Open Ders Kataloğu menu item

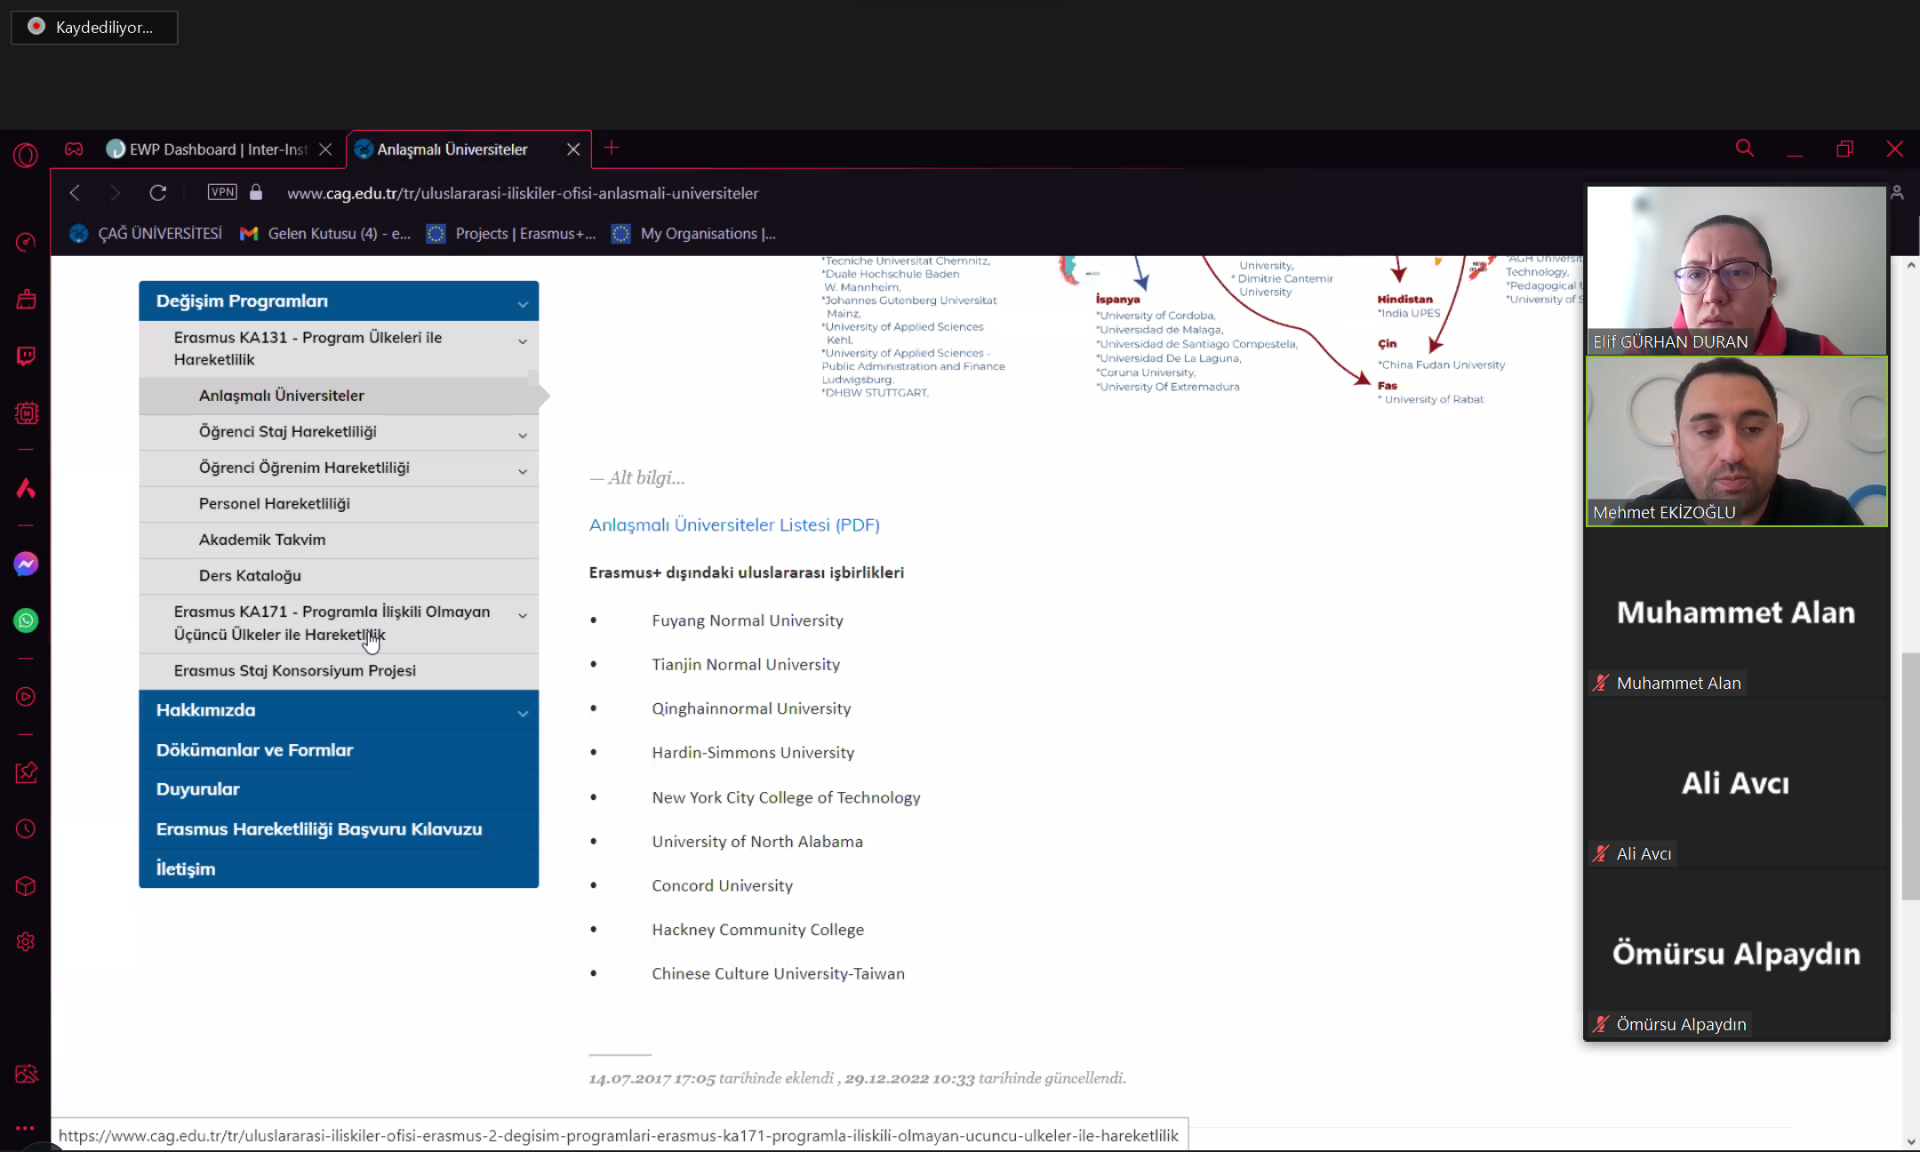(339, 576)
